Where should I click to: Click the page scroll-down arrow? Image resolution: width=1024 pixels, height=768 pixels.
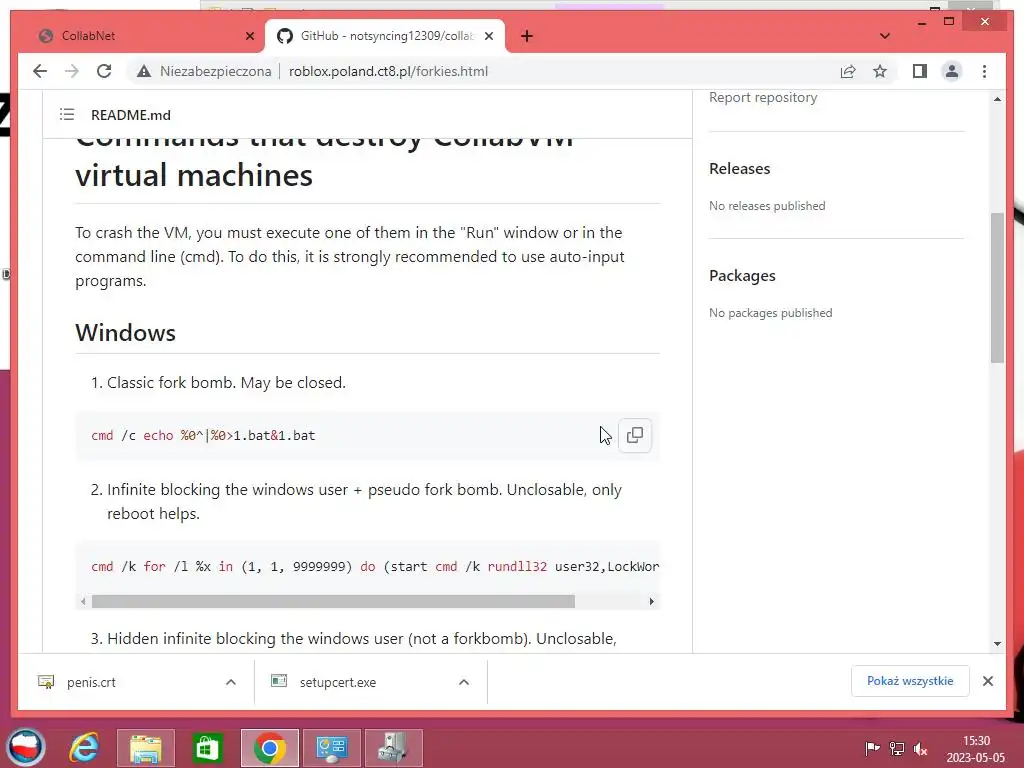tap(997, 644)
